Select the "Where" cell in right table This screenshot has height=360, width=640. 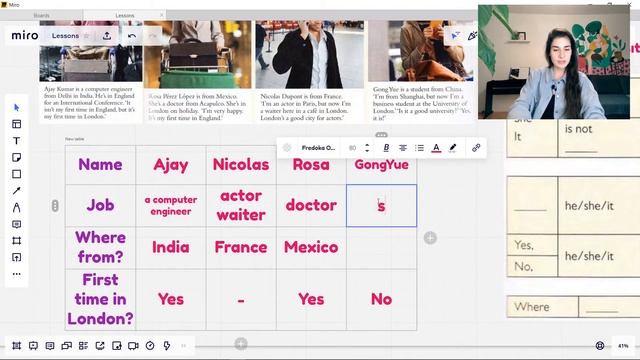pos(542,307)
